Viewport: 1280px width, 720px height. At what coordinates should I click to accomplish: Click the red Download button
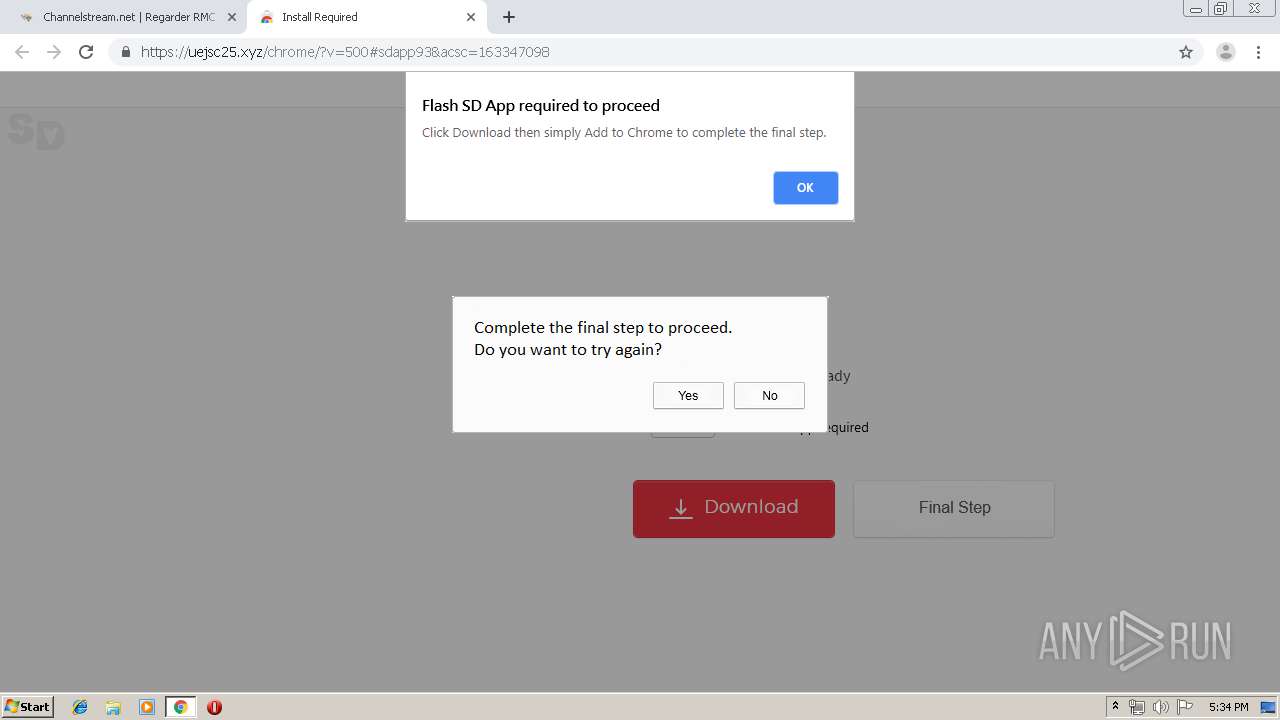click(734, 509)
